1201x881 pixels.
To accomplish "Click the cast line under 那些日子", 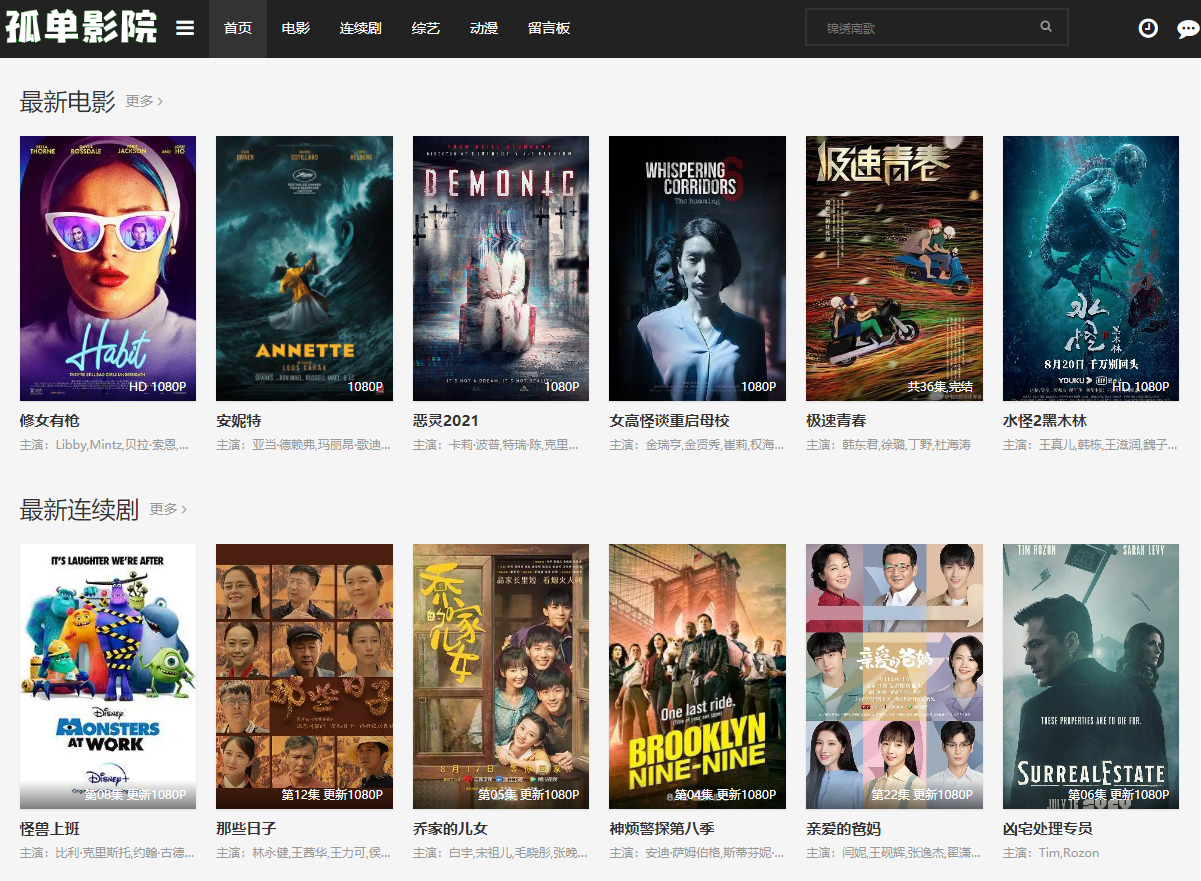I will (304, 853).
